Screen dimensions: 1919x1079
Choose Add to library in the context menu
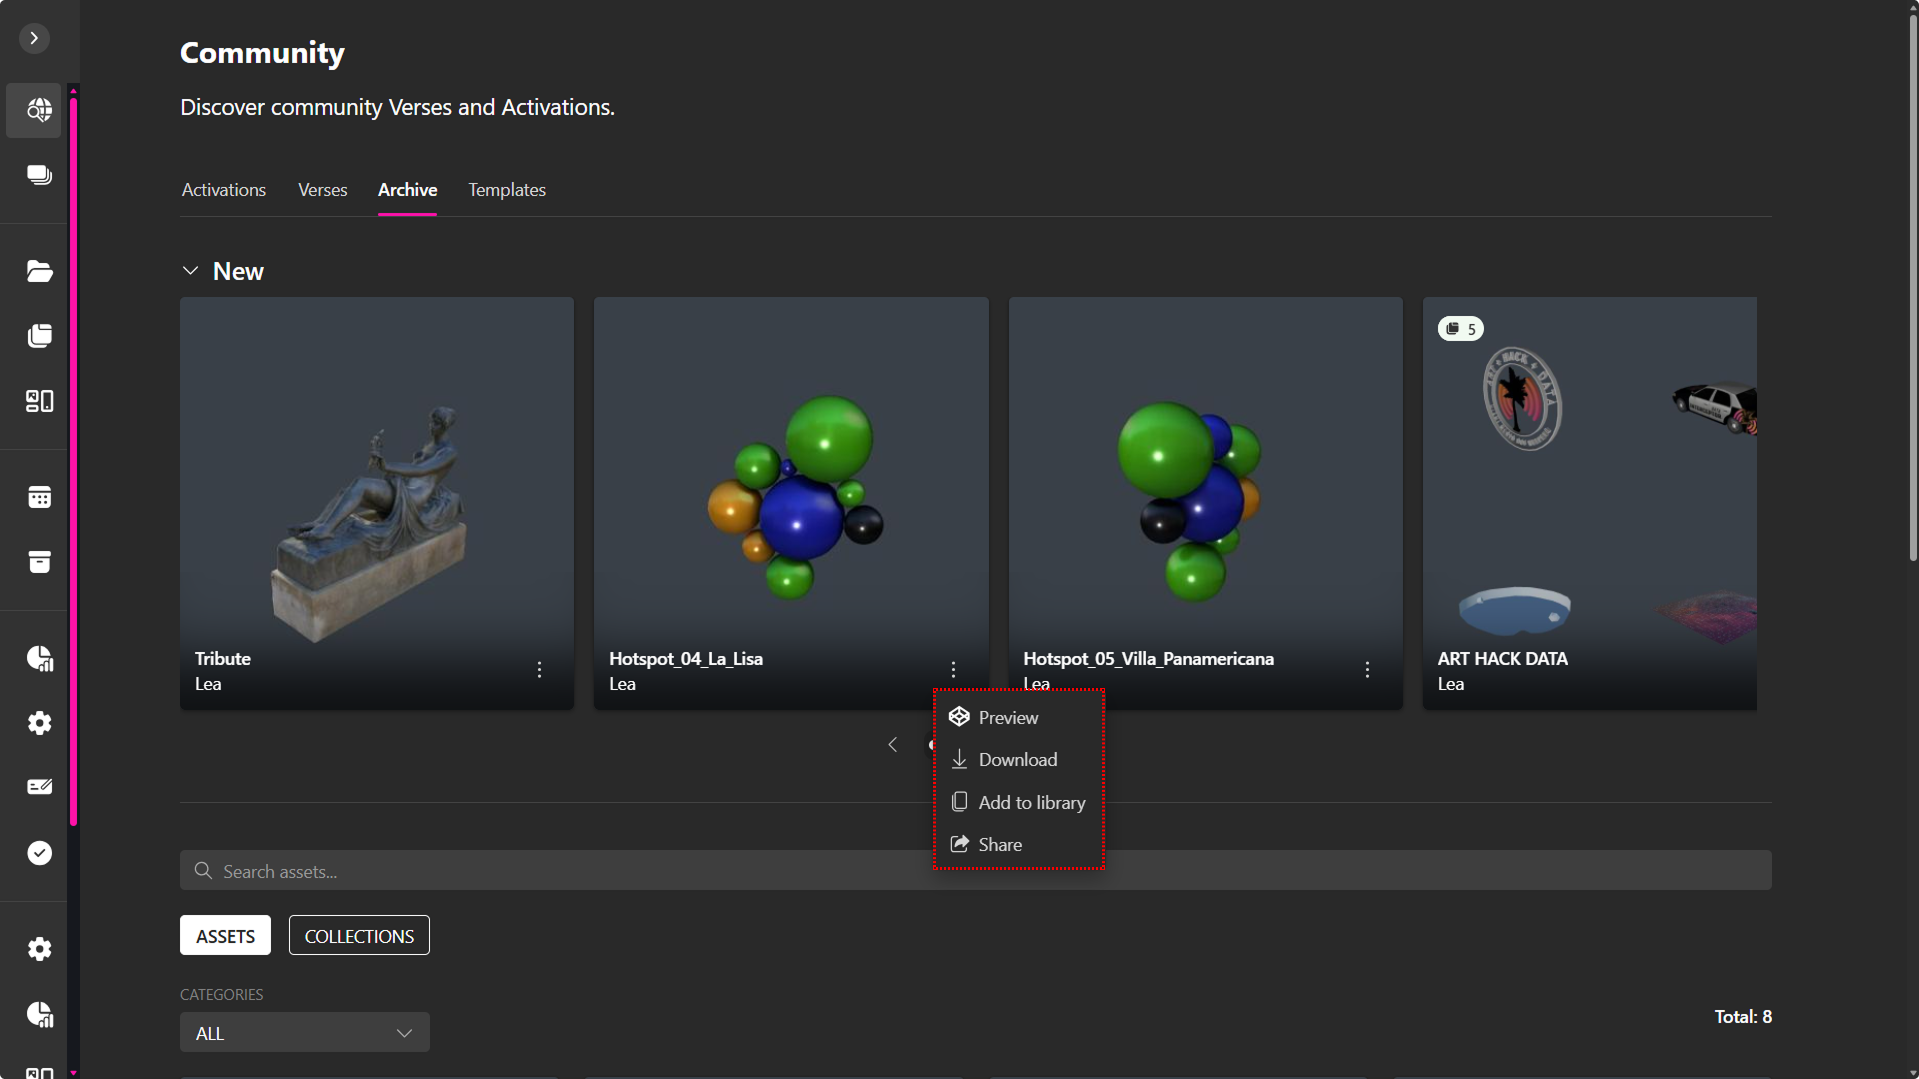click(x=1031, y=803)
